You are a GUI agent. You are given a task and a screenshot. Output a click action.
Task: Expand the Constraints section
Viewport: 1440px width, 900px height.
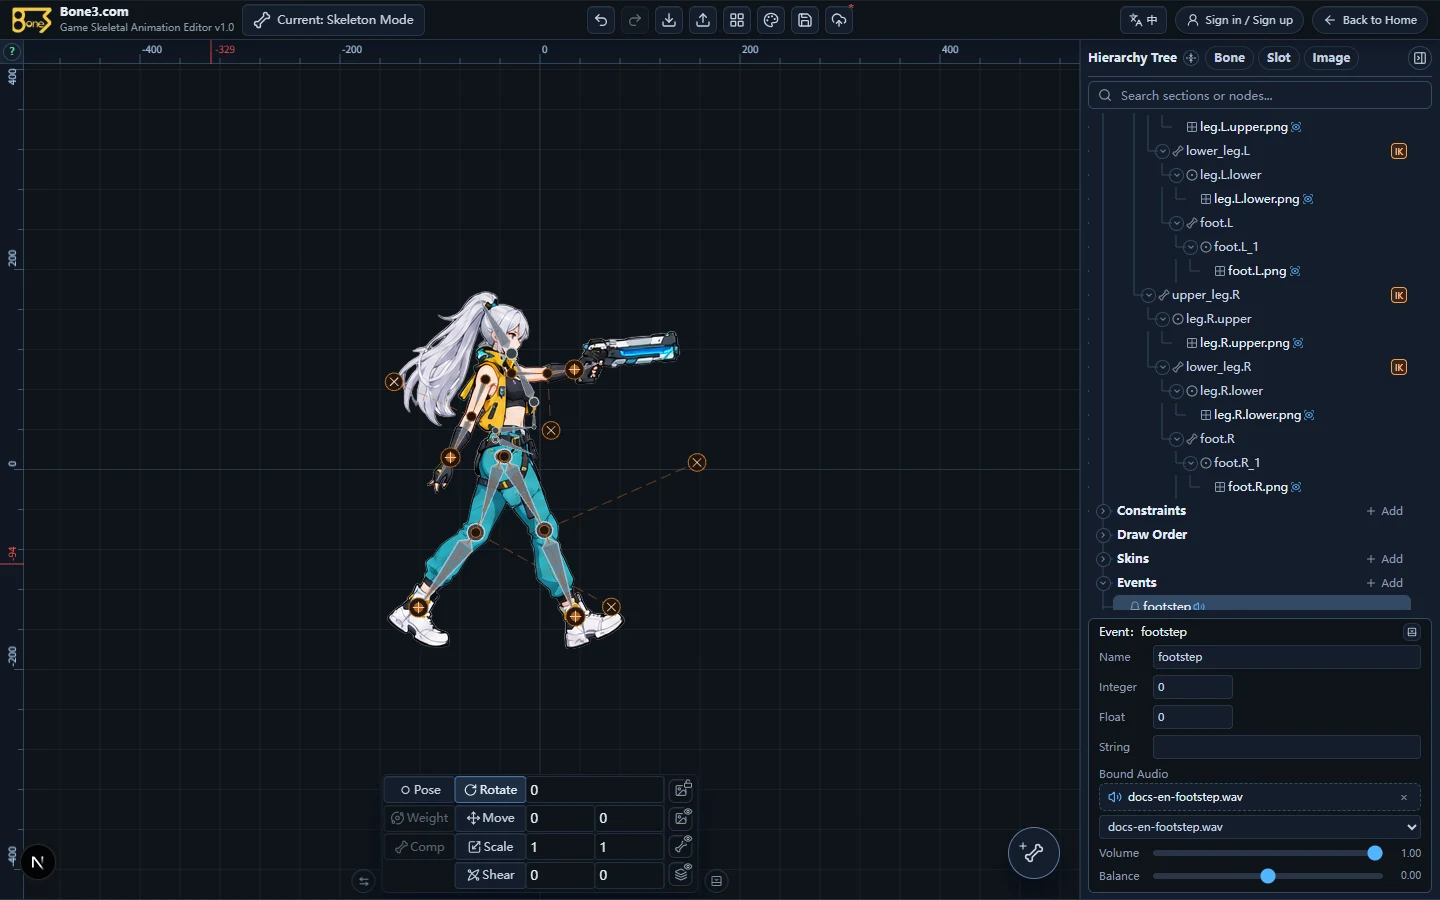(1104, 511)
